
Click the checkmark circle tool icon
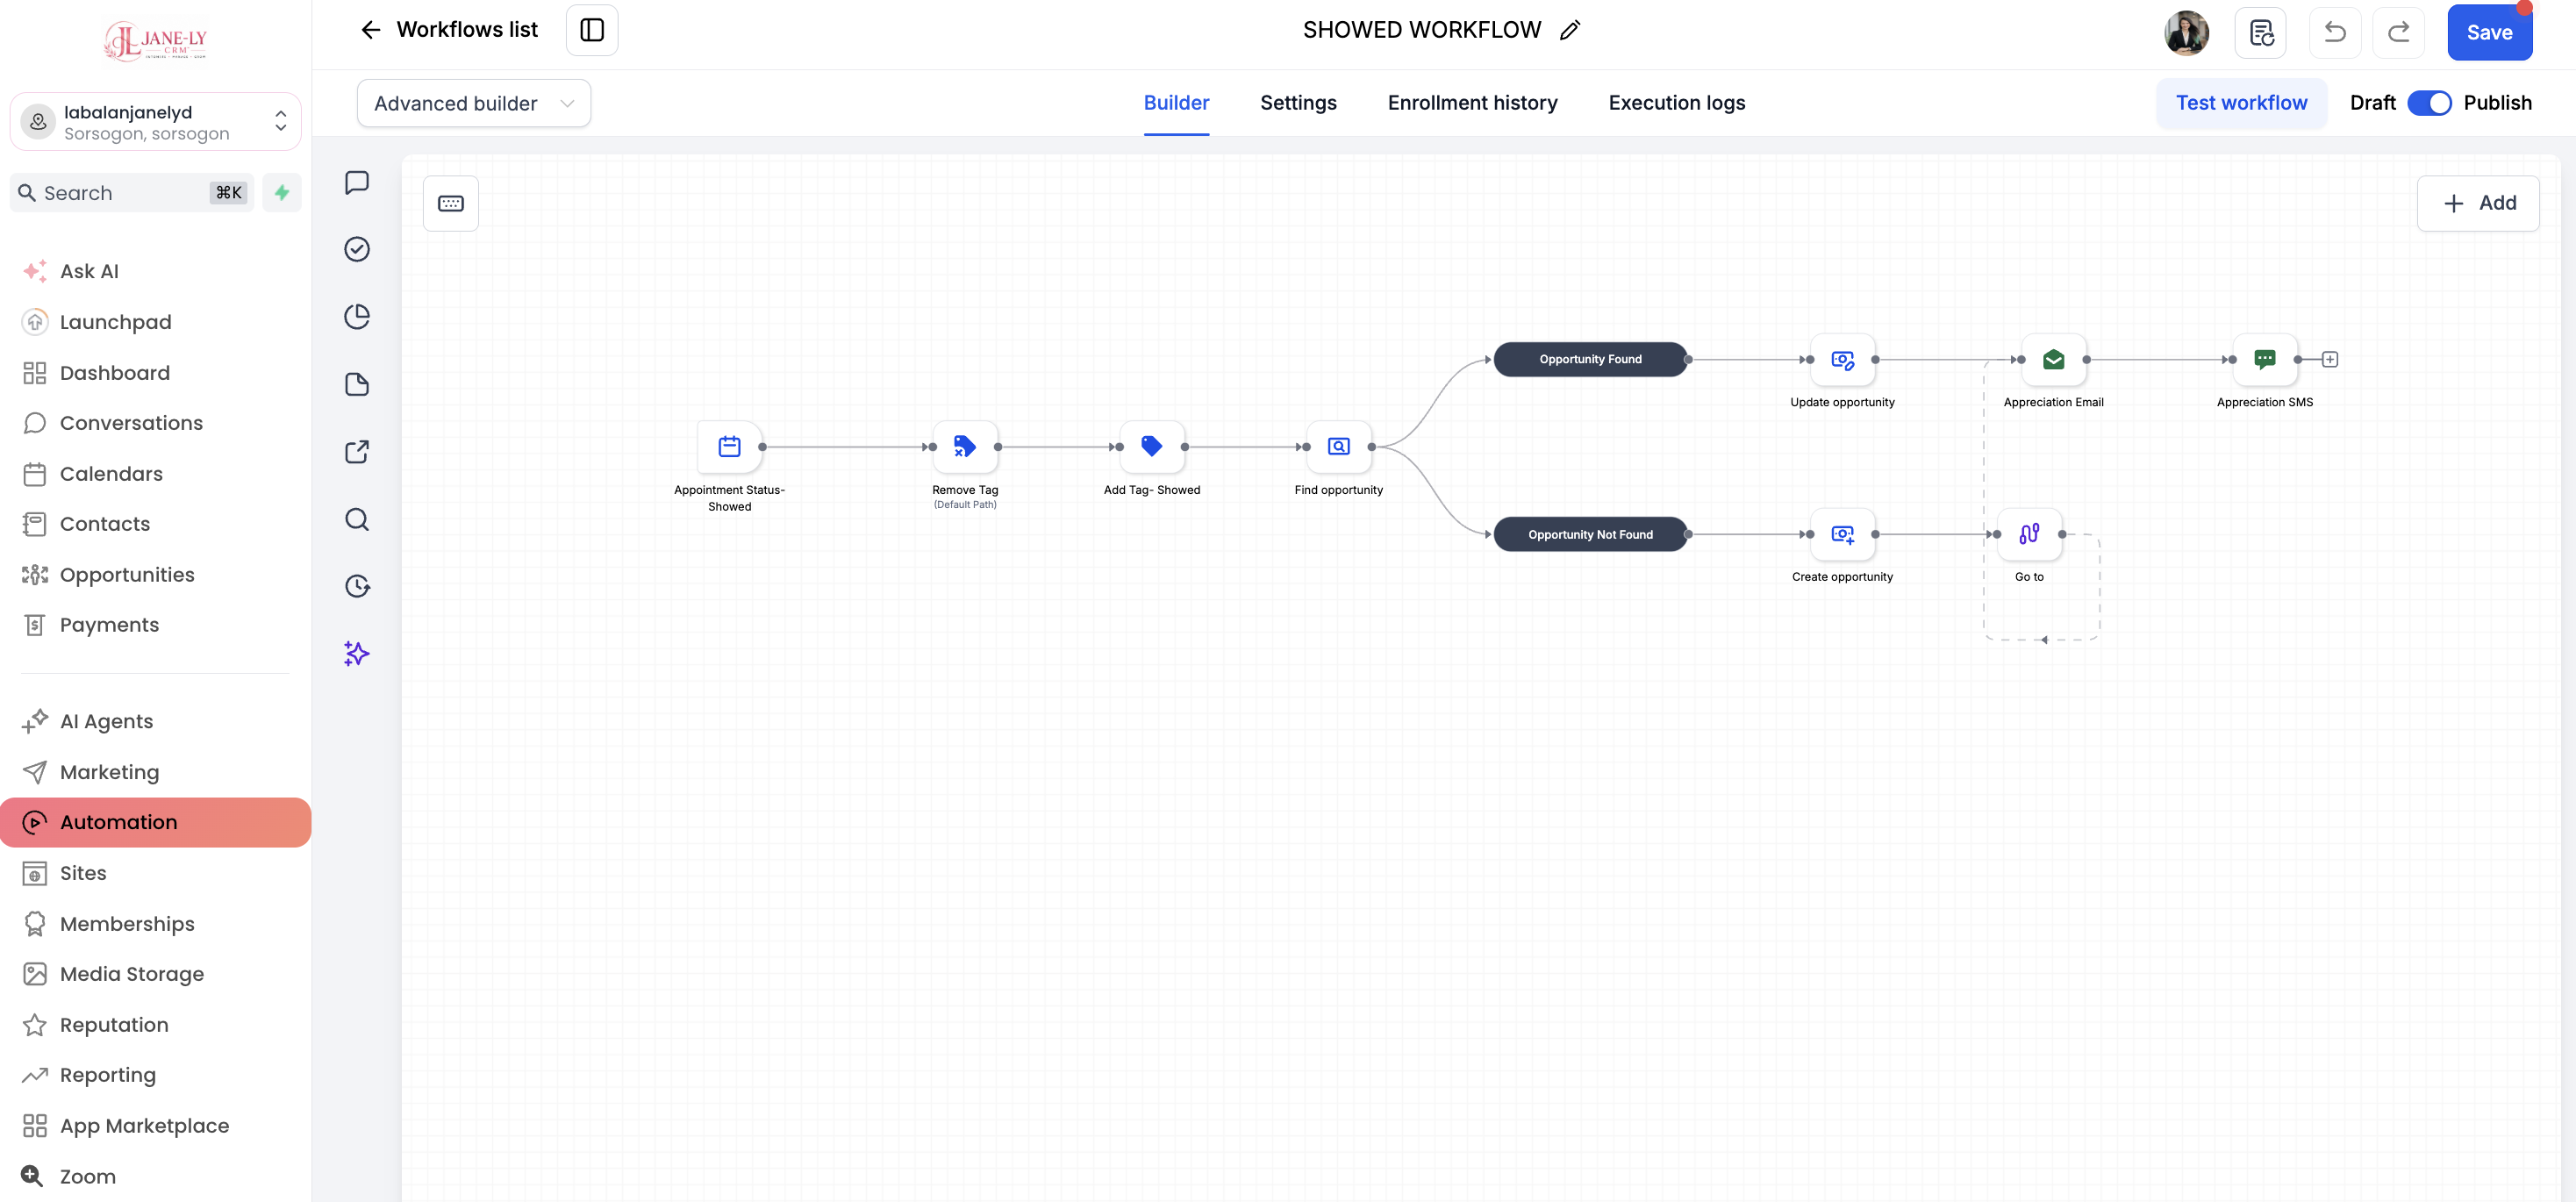[x=357, y=249]
